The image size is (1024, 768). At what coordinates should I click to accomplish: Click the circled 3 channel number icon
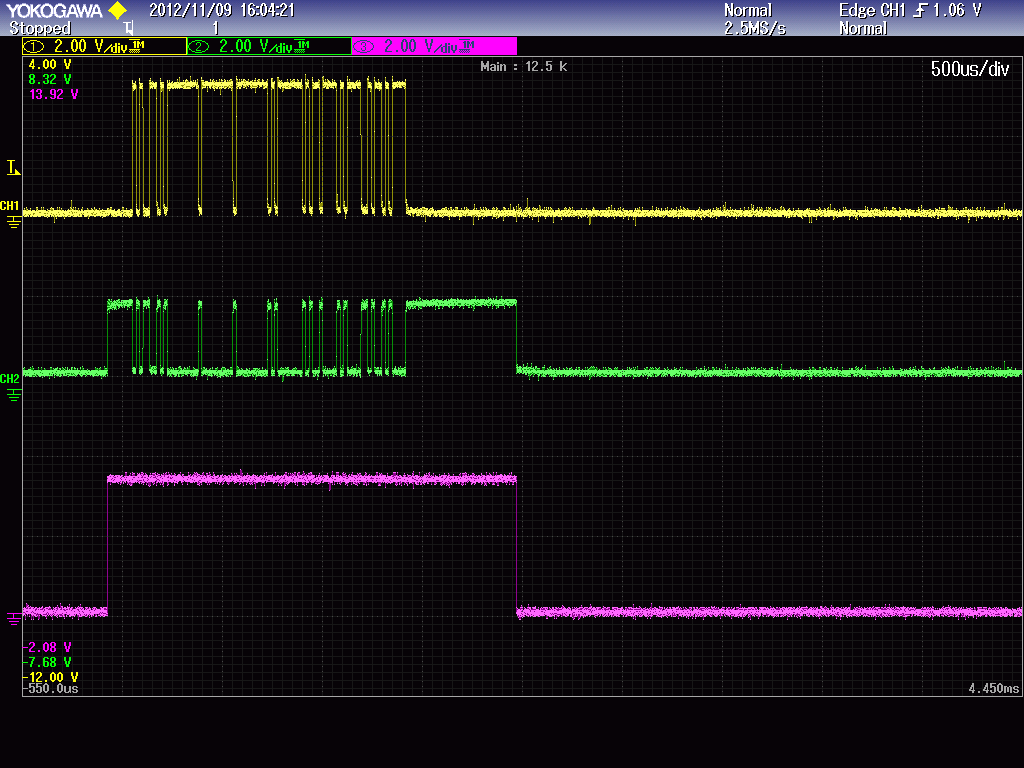pyautogui.click(x=364, y=46)
